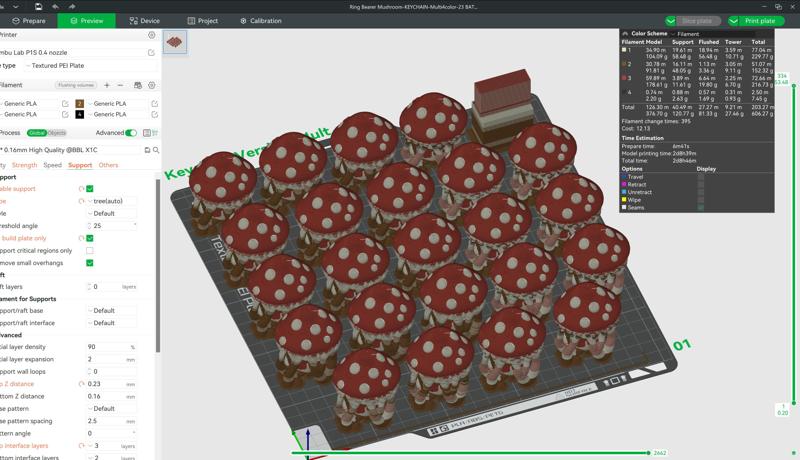Image resolution: width=800 pixels, height=460 pixels.
Task: Select the Preview tab
Action: [x=86, y=21]
